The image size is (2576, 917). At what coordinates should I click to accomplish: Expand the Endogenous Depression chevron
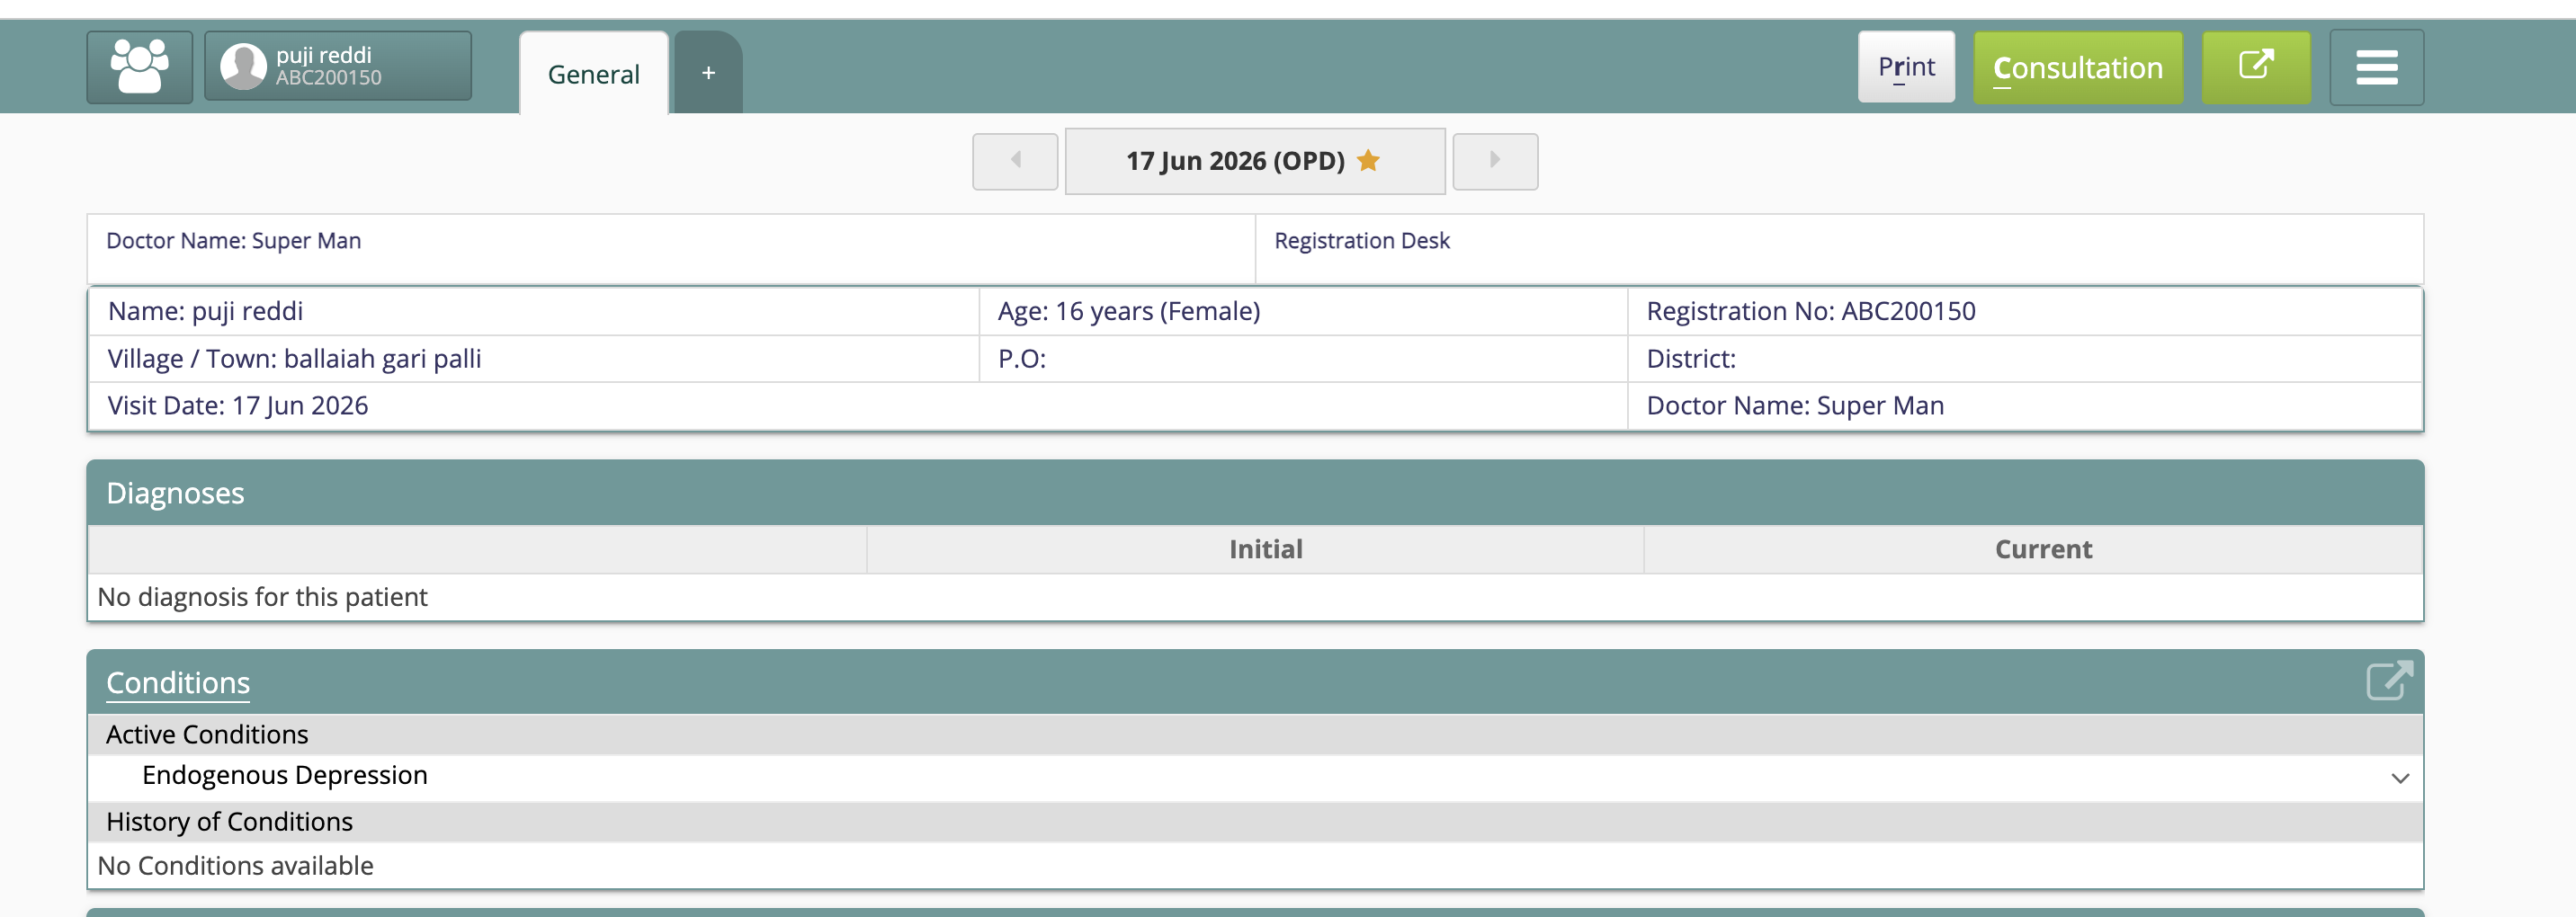(x=2400, y=778)
